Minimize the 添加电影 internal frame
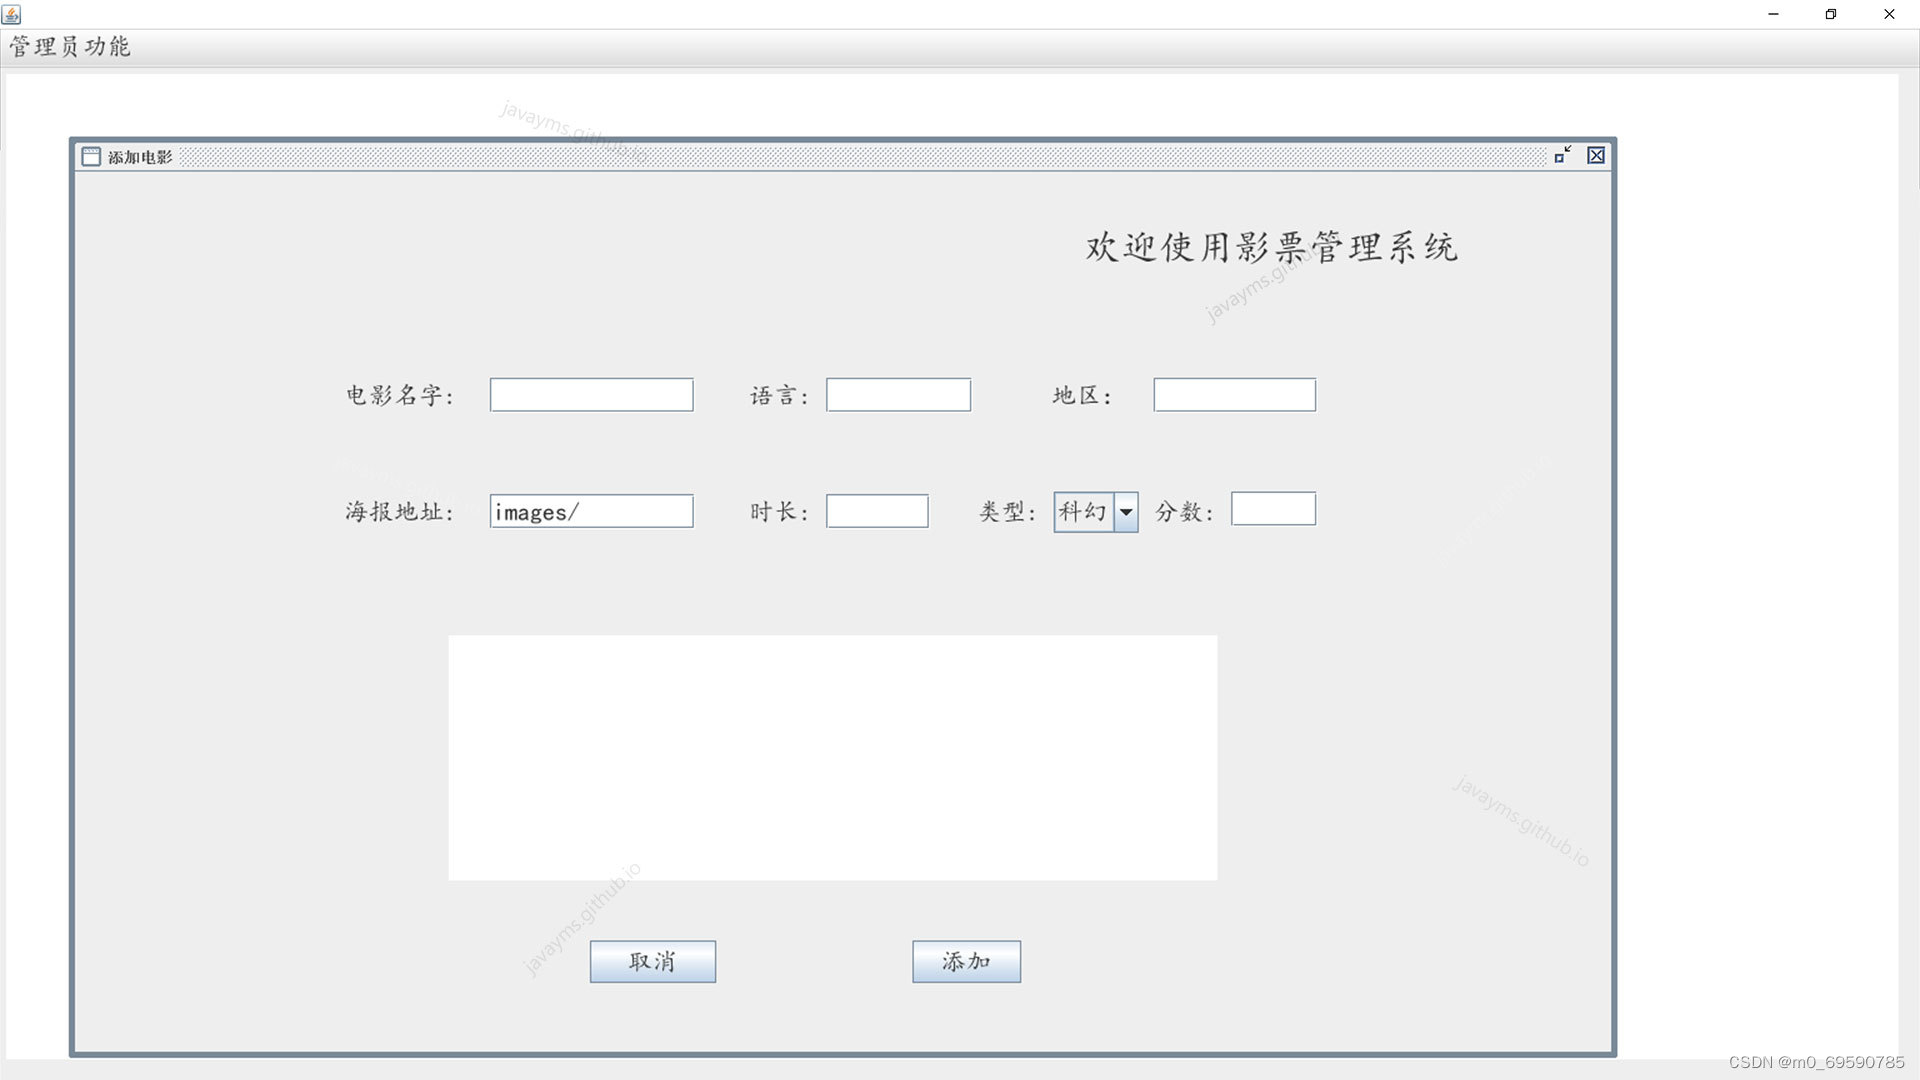This screenshot has width=1920, height=1080. pyautogui.click(x=1563, y=155)
